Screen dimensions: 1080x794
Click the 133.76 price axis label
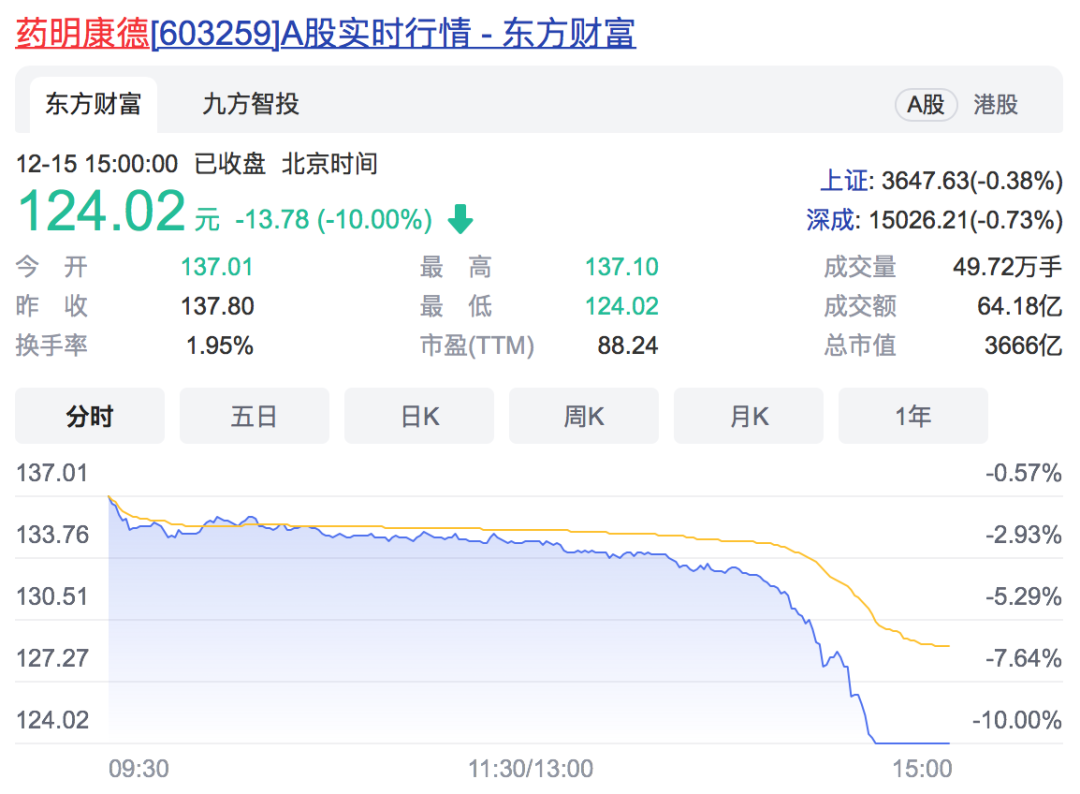click(52, 534)
